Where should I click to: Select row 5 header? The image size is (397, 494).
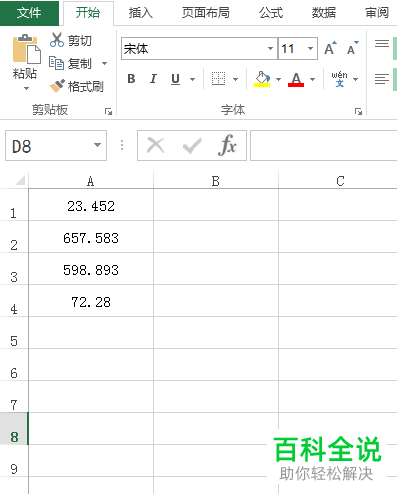[14, 333]
